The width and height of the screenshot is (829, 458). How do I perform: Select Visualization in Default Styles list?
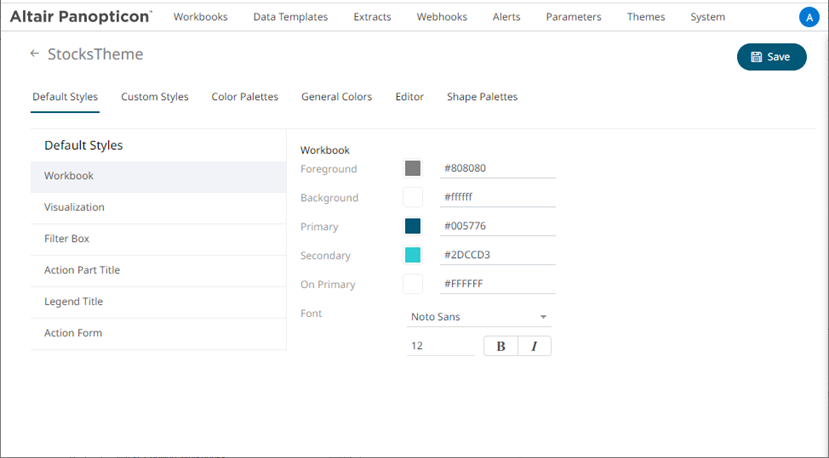click(x=74, y=207)
